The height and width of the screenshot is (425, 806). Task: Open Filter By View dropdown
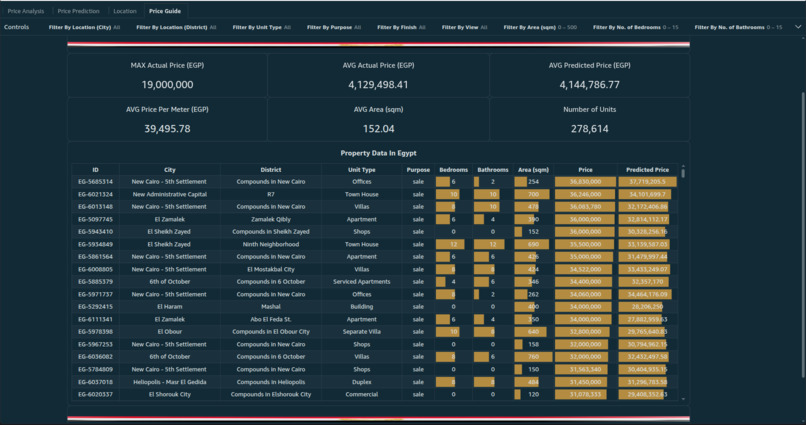[x=465, y=27]
